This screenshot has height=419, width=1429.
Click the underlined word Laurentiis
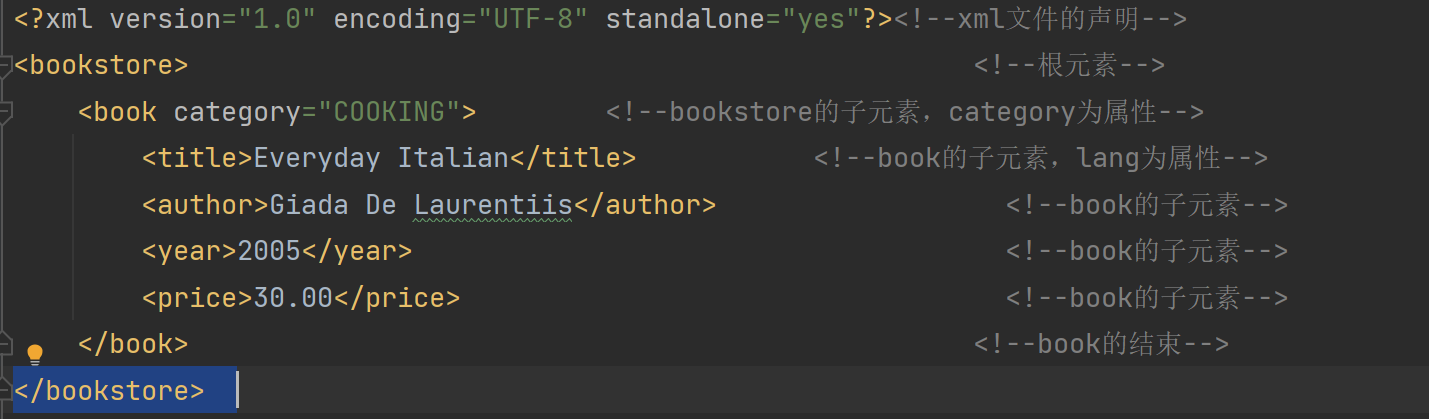coord(492,205)
